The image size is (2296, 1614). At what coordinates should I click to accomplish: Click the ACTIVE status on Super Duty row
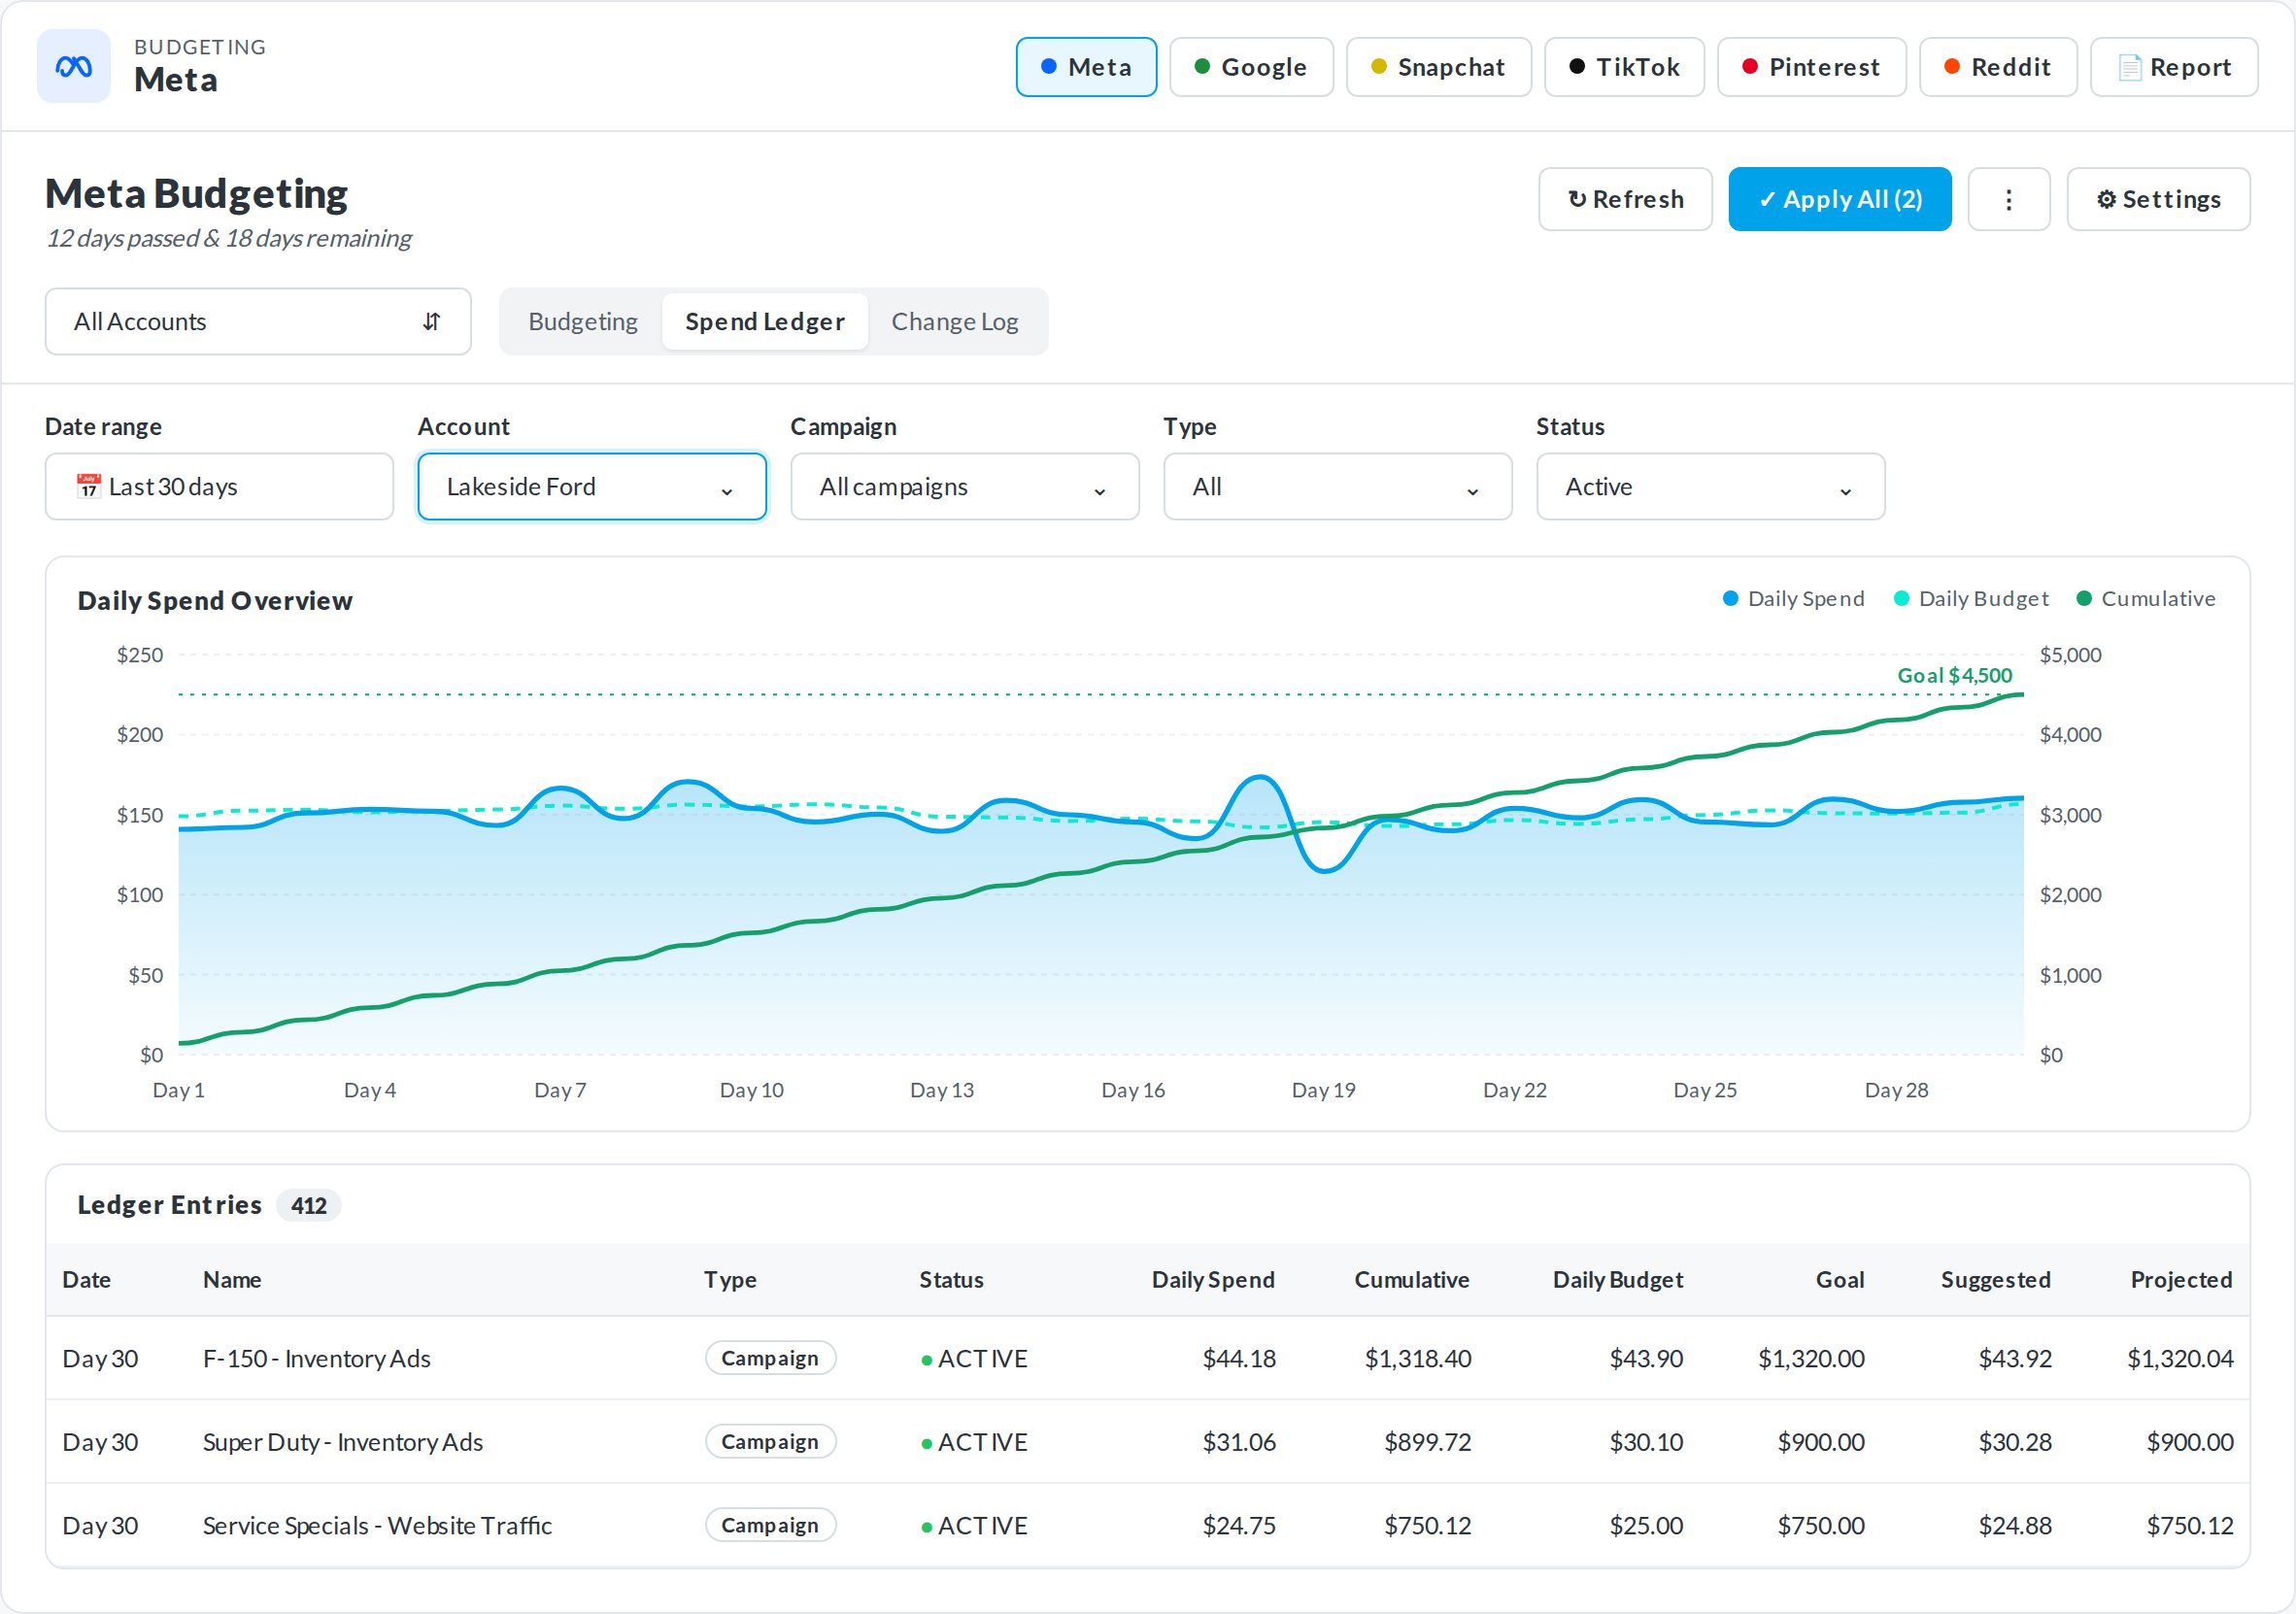pyautogui.click(x=974, y=1441)
